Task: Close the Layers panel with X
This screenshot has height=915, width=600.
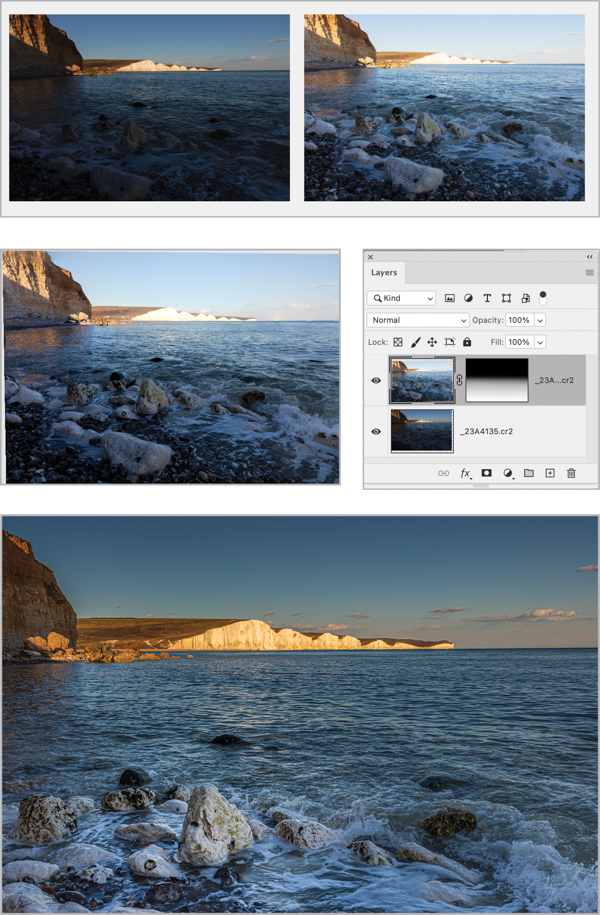Action: (371, 257)
